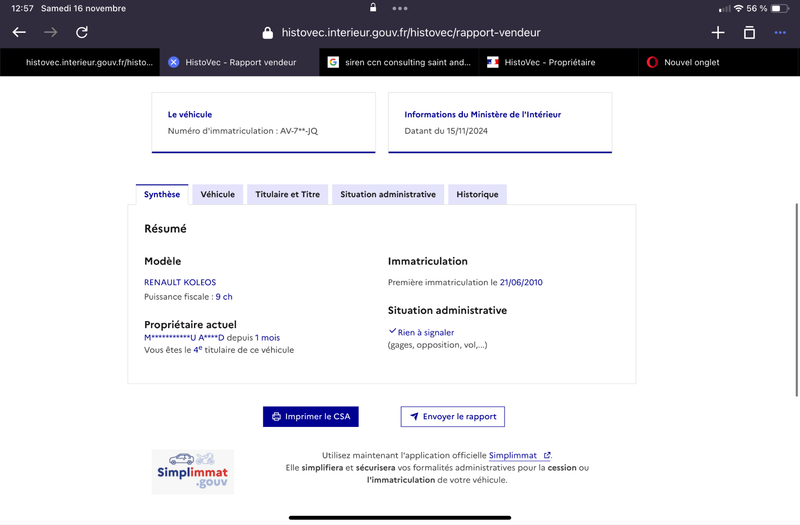Select the Synthèse tab
The image size is (800, 525).
point(162,194)
